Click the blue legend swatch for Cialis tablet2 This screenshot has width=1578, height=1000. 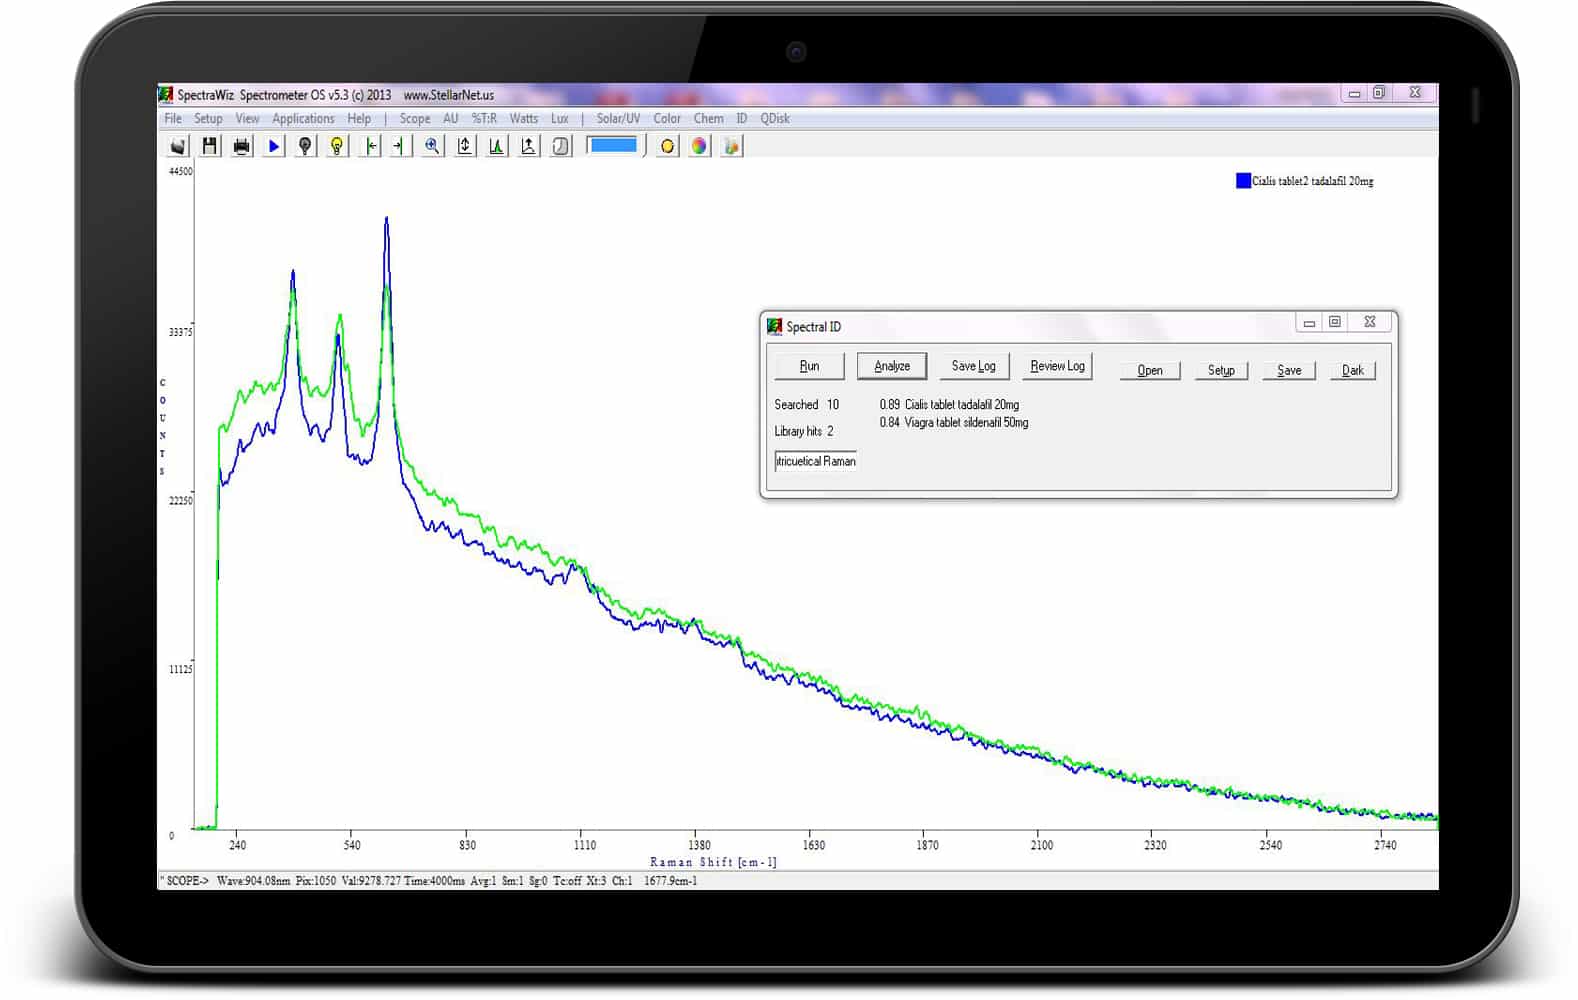pyautogui.click(x=1243, y=181)
